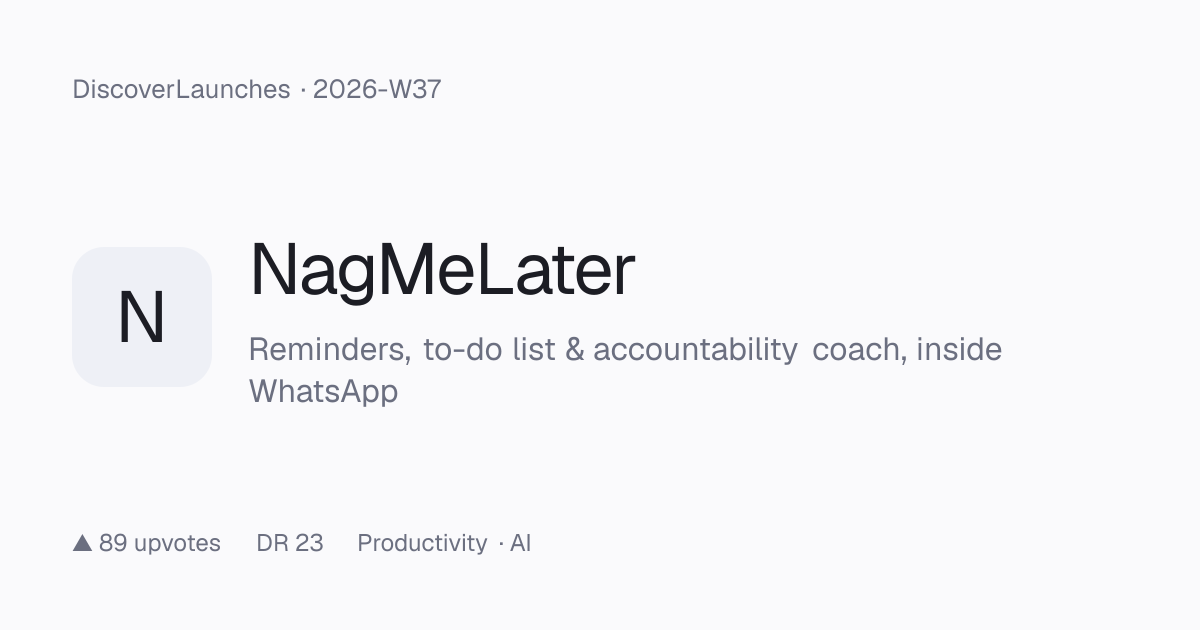Click the upvote triangle icon

click(83, 543)
